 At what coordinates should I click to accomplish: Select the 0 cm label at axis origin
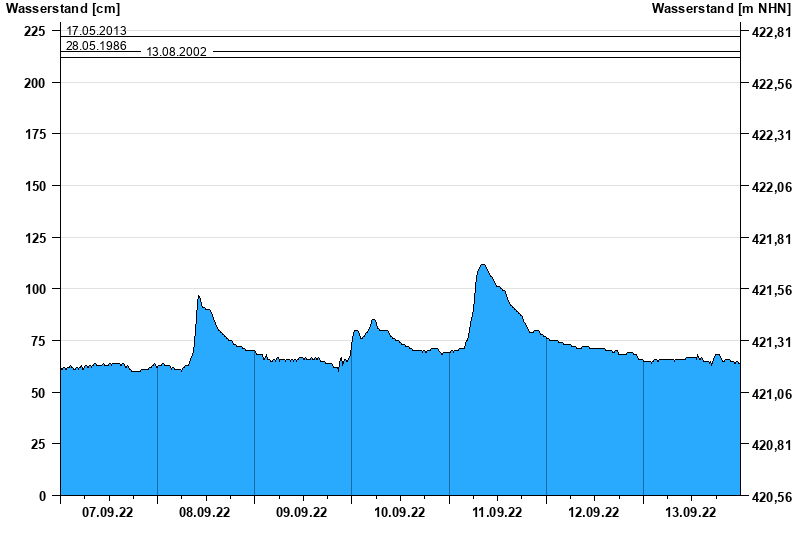tap(42, 496)
